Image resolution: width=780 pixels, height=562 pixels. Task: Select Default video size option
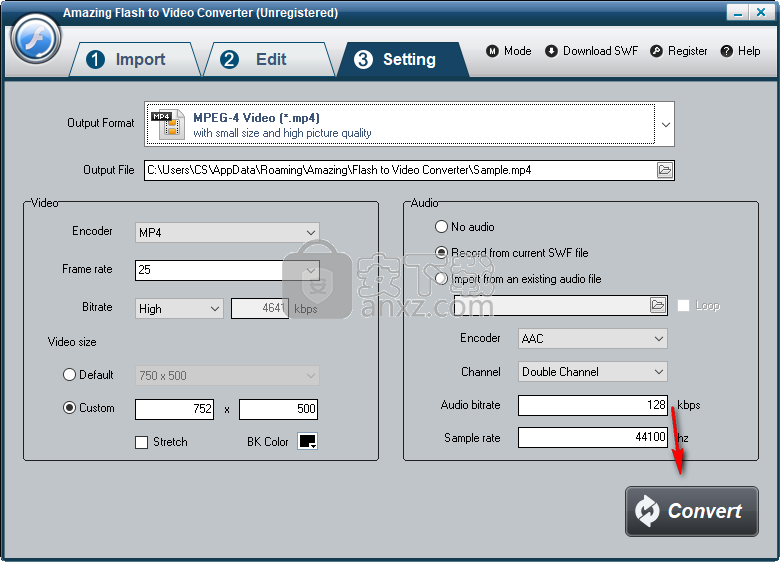pos(69,375)
